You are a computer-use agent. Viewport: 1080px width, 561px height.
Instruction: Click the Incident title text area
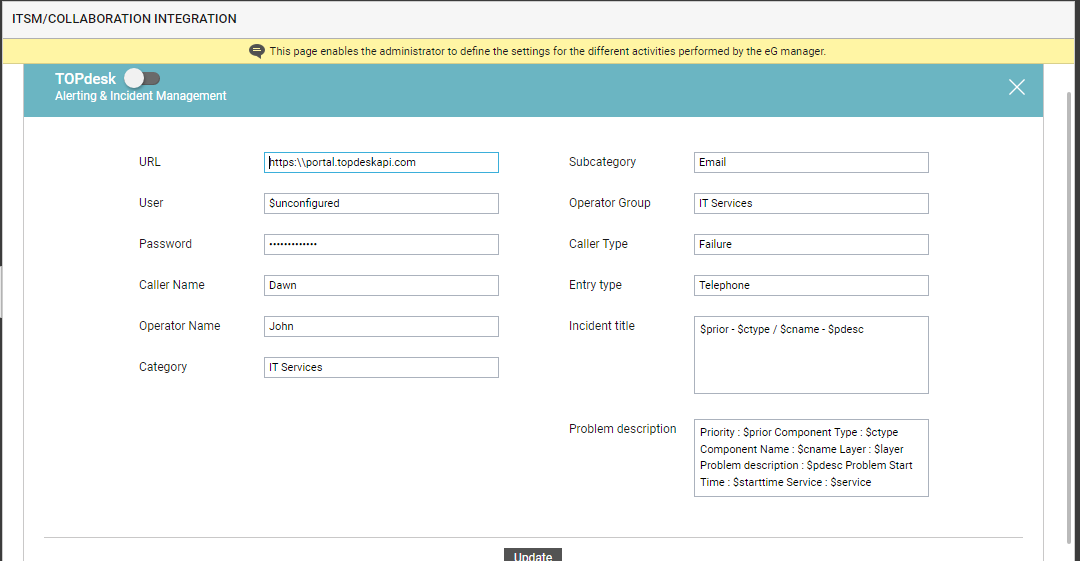[811, 355]
